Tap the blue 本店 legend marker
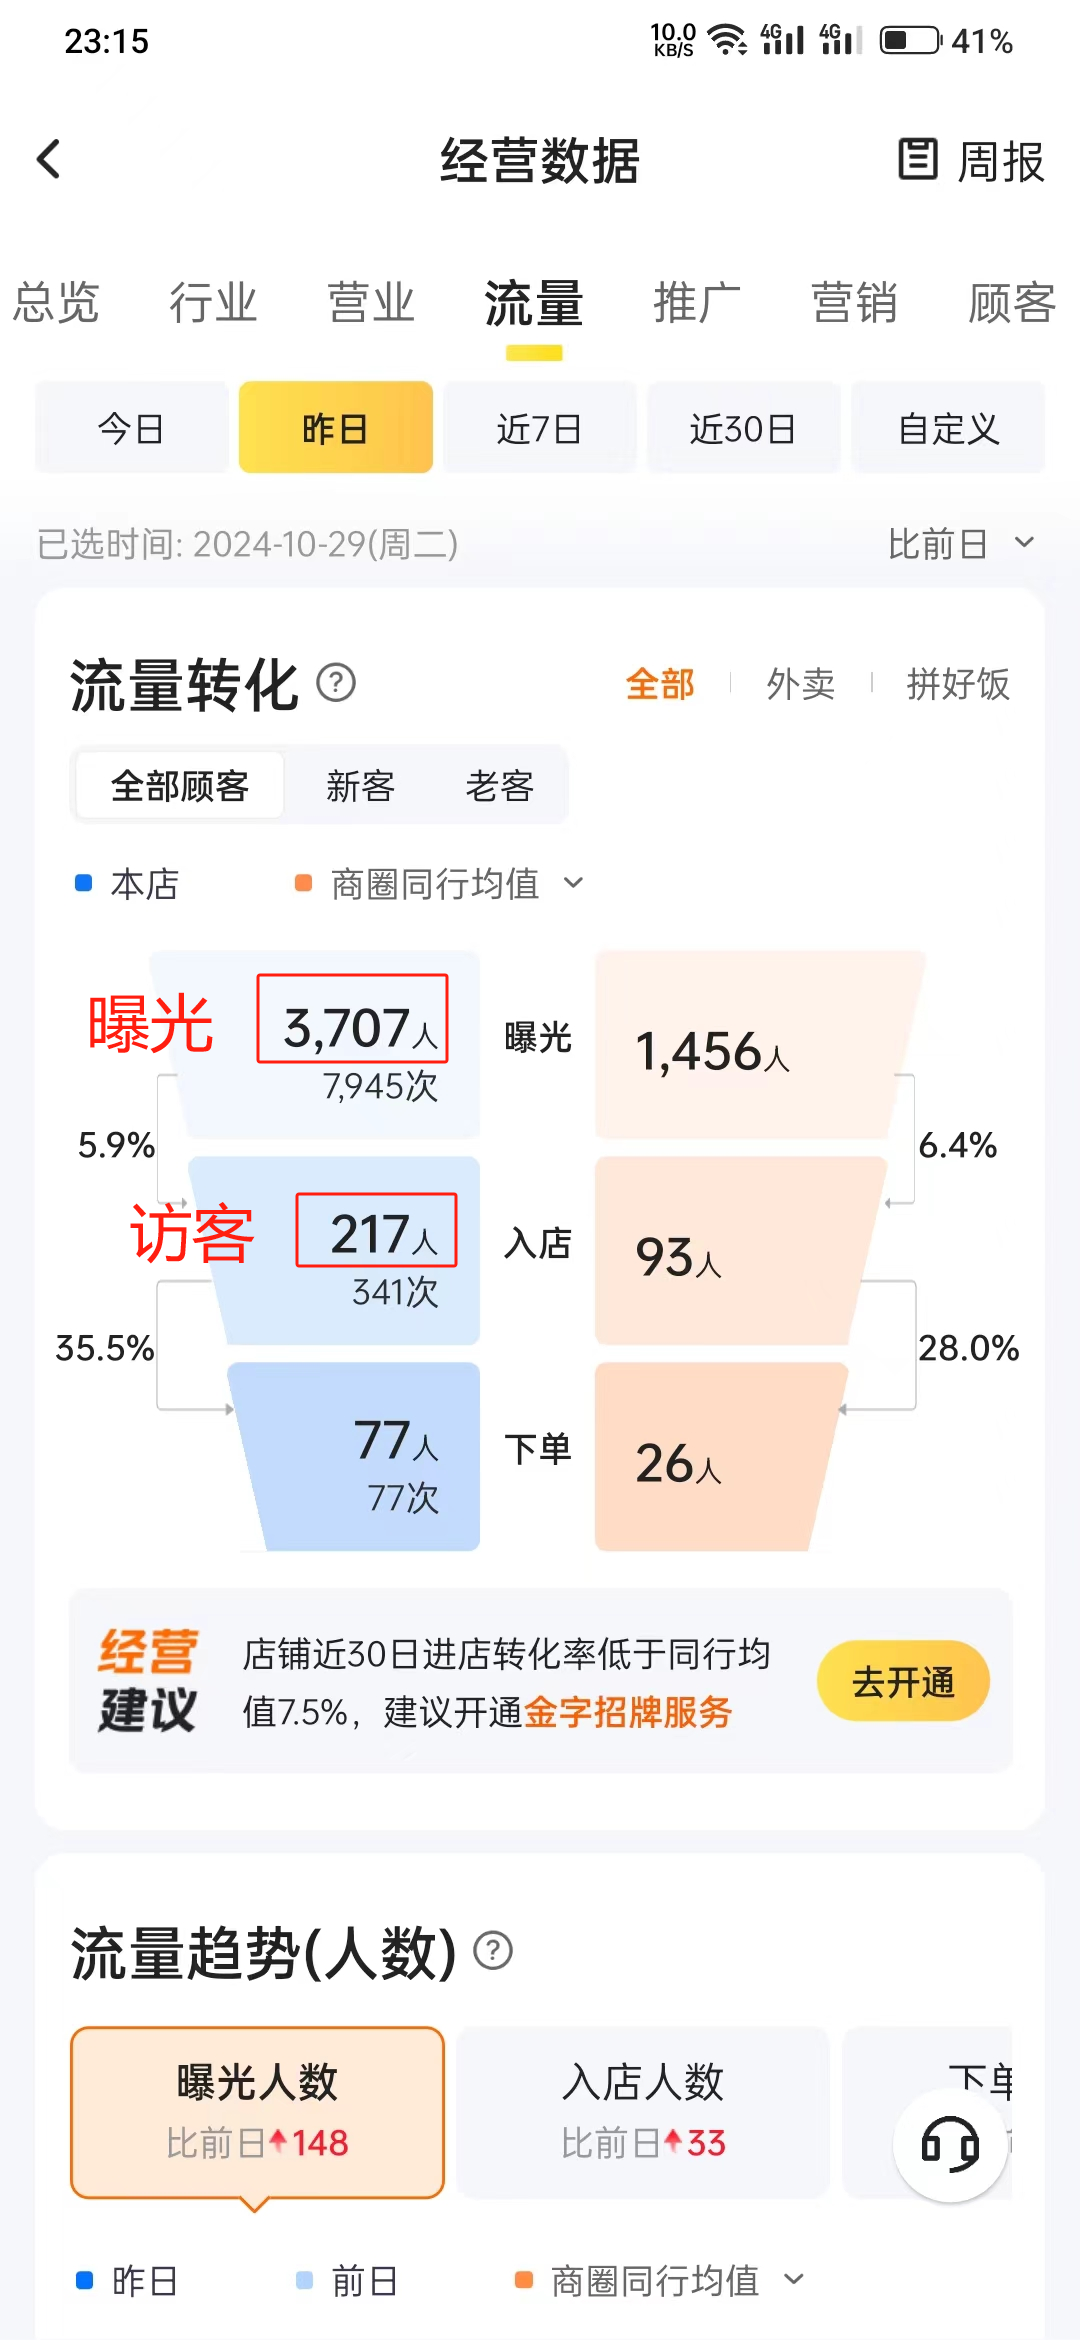 84,883
